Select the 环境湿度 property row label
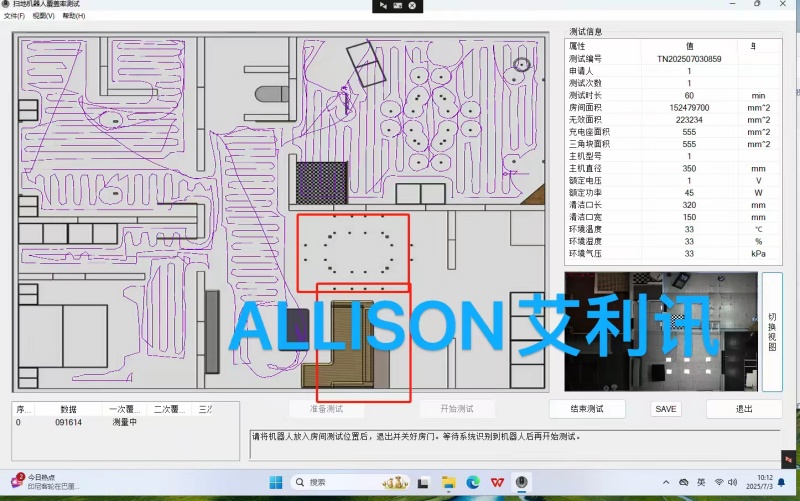The height and width of the screenshot is (501, 800). [x=585, y=241]
